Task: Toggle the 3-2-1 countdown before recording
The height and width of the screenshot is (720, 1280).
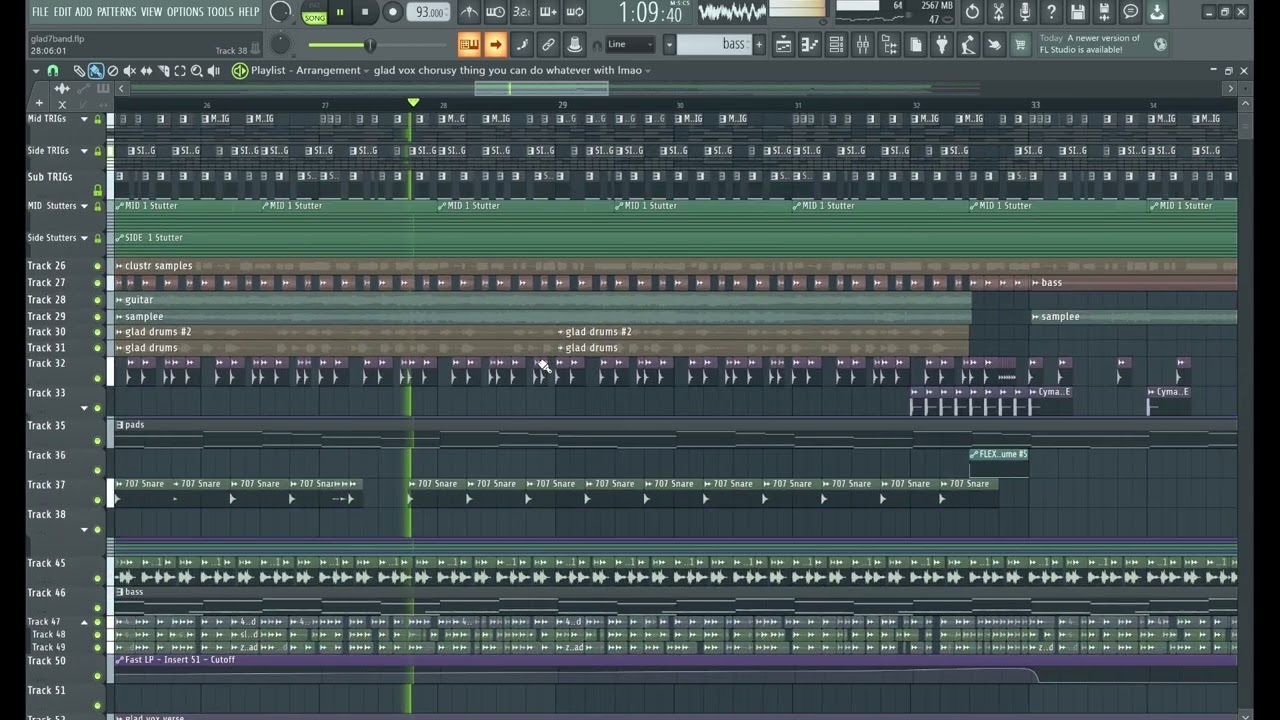Action: pos(521,12)
